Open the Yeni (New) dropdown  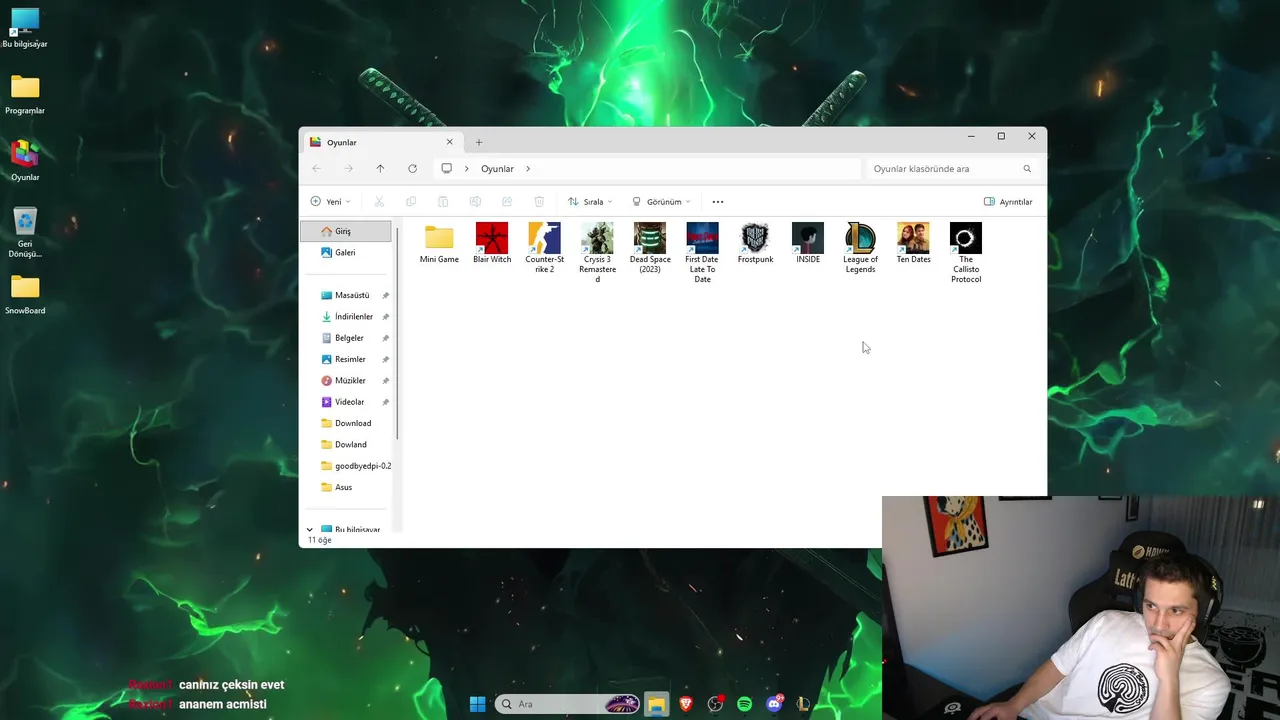coord(330,201)
